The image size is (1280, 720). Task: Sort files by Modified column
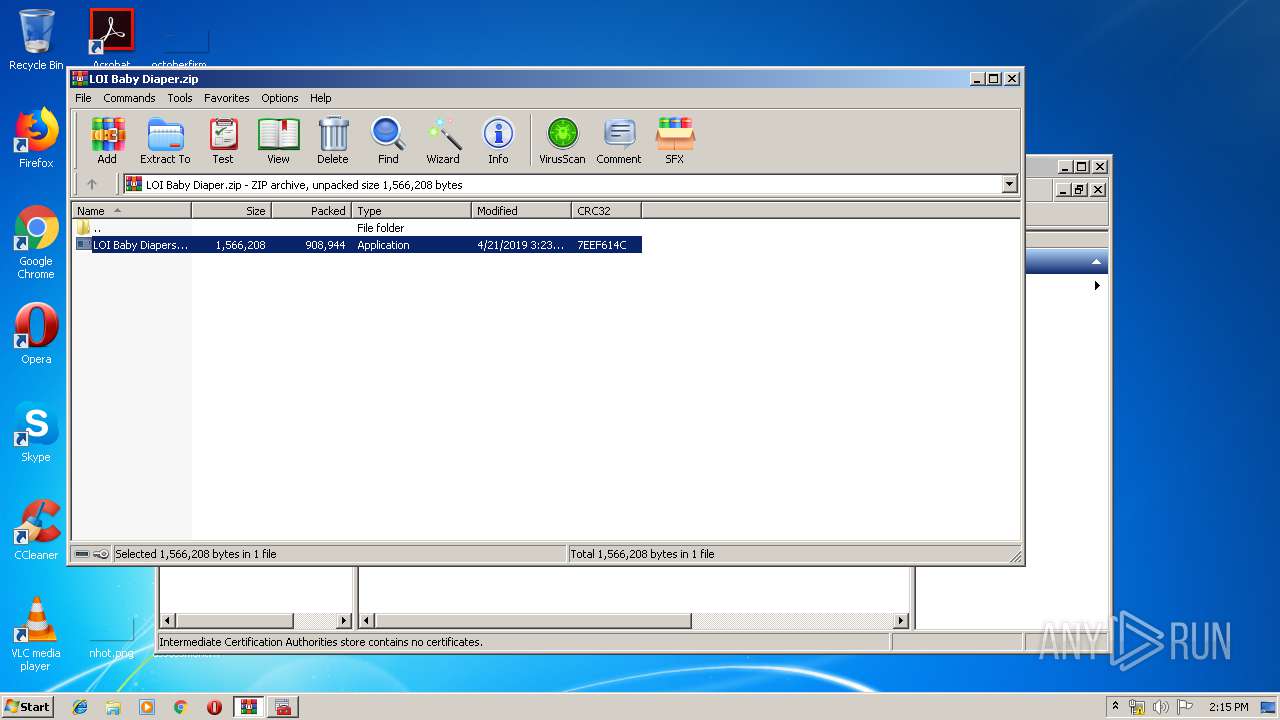521,210
